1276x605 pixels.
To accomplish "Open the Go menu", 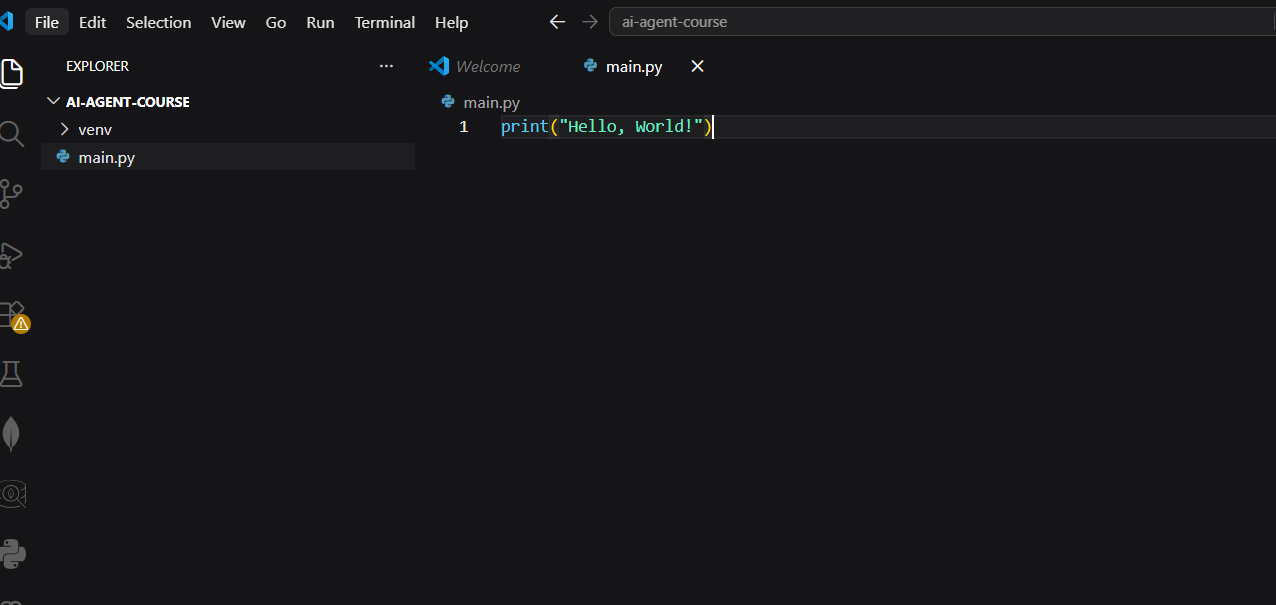I will (276, 22).
